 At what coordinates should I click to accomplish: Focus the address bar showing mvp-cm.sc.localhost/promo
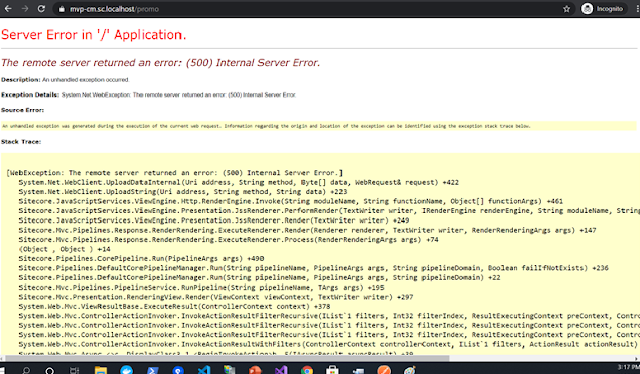(x=313, y=9)
